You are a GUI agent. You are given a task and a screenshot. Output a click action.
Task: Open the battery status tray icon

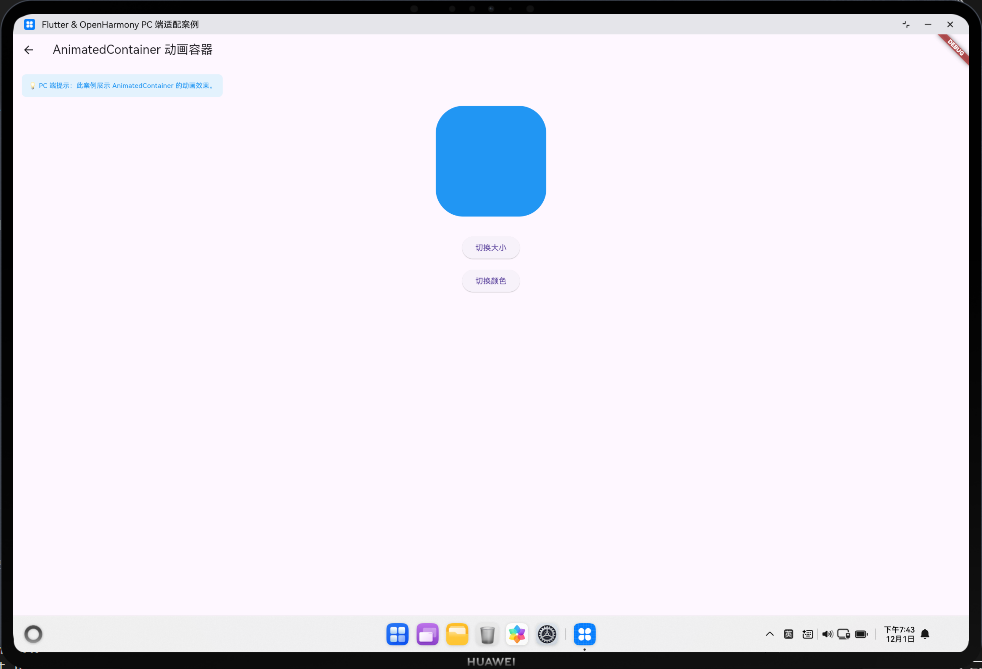point(861,634)
